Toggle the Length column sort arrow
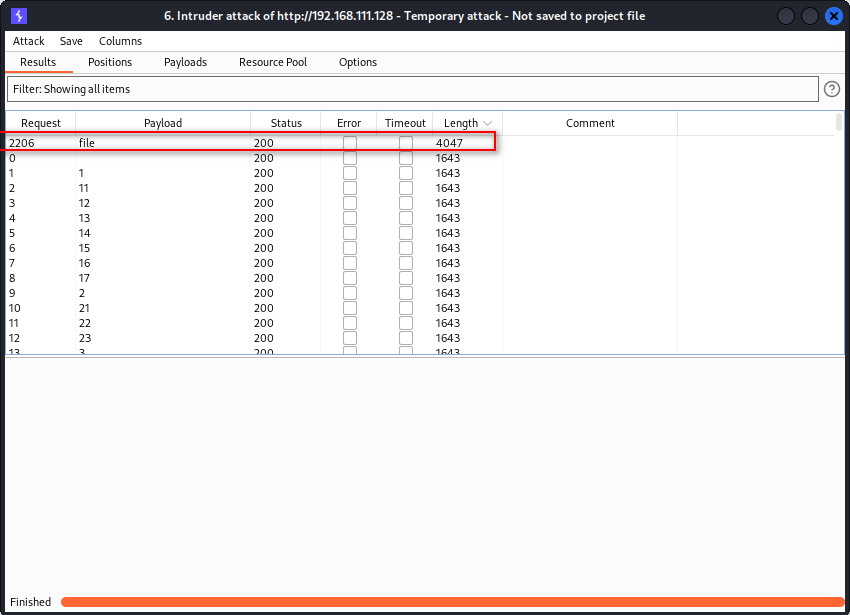Screen dimensions: 850x615 point(487,123)
